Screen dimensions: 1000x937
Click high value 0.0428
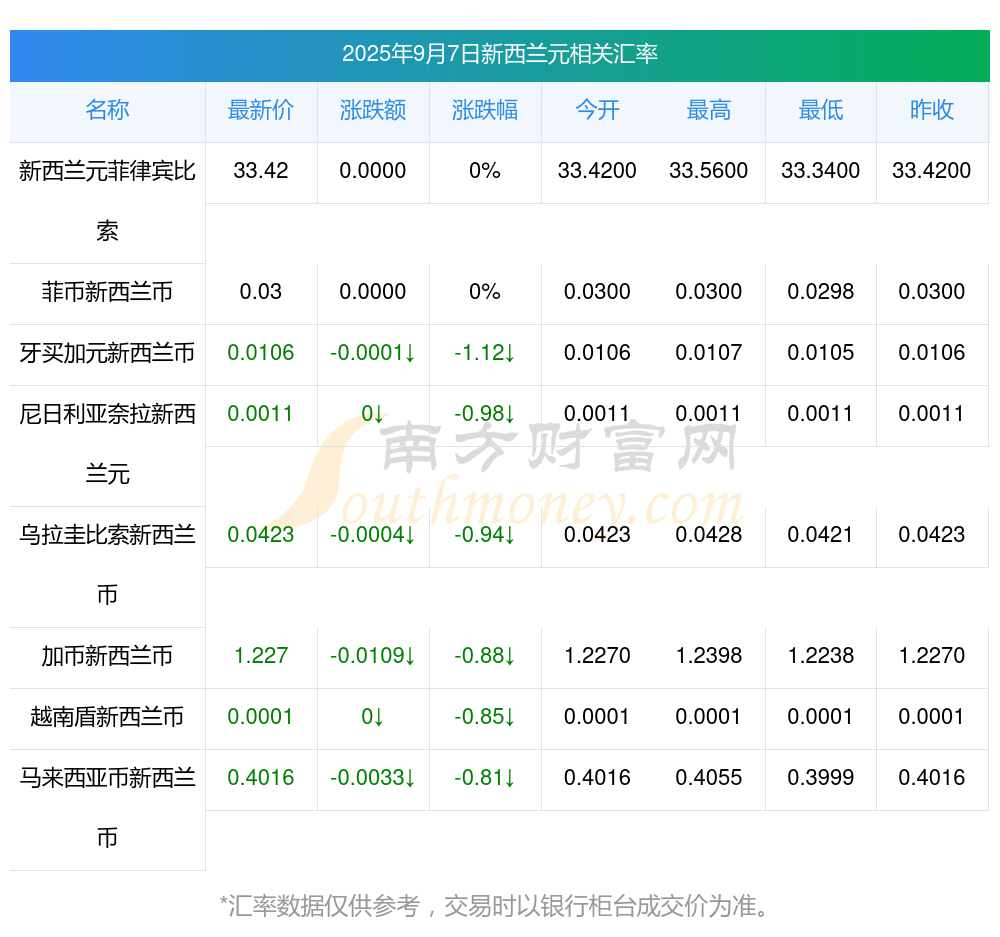coord(709,535)
